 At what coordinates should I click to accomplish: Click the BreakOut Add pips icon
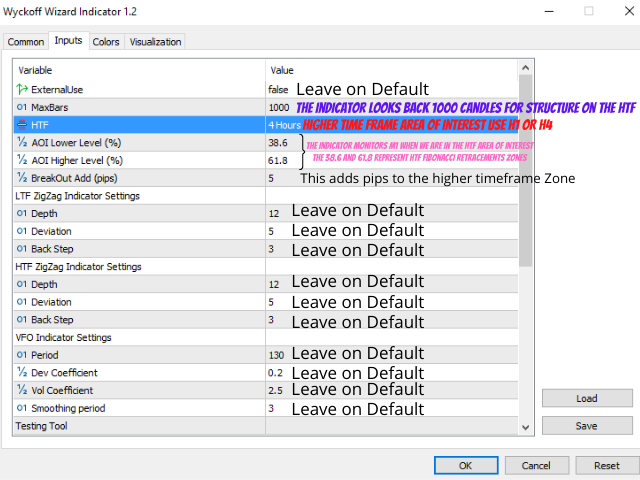22,178
